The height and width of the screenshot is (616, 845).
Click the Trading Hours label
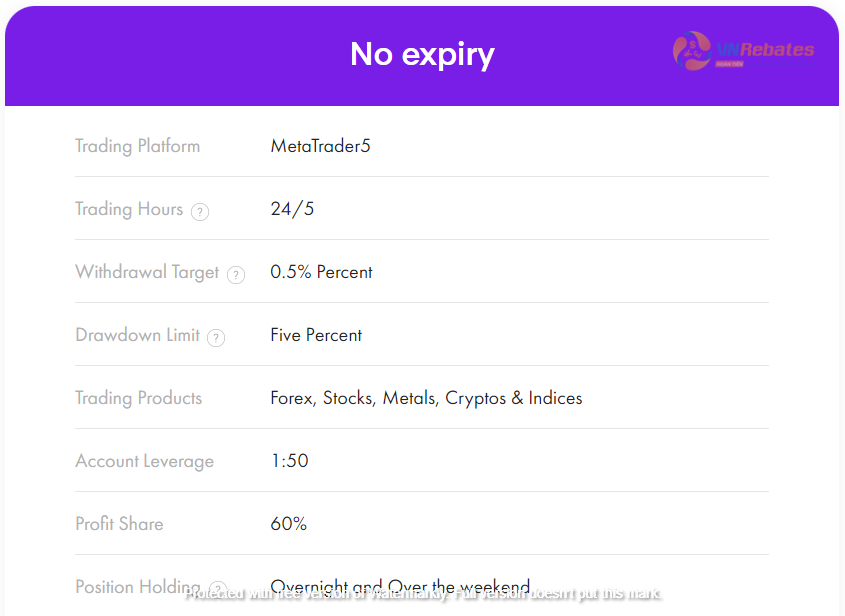coord(129,209)
